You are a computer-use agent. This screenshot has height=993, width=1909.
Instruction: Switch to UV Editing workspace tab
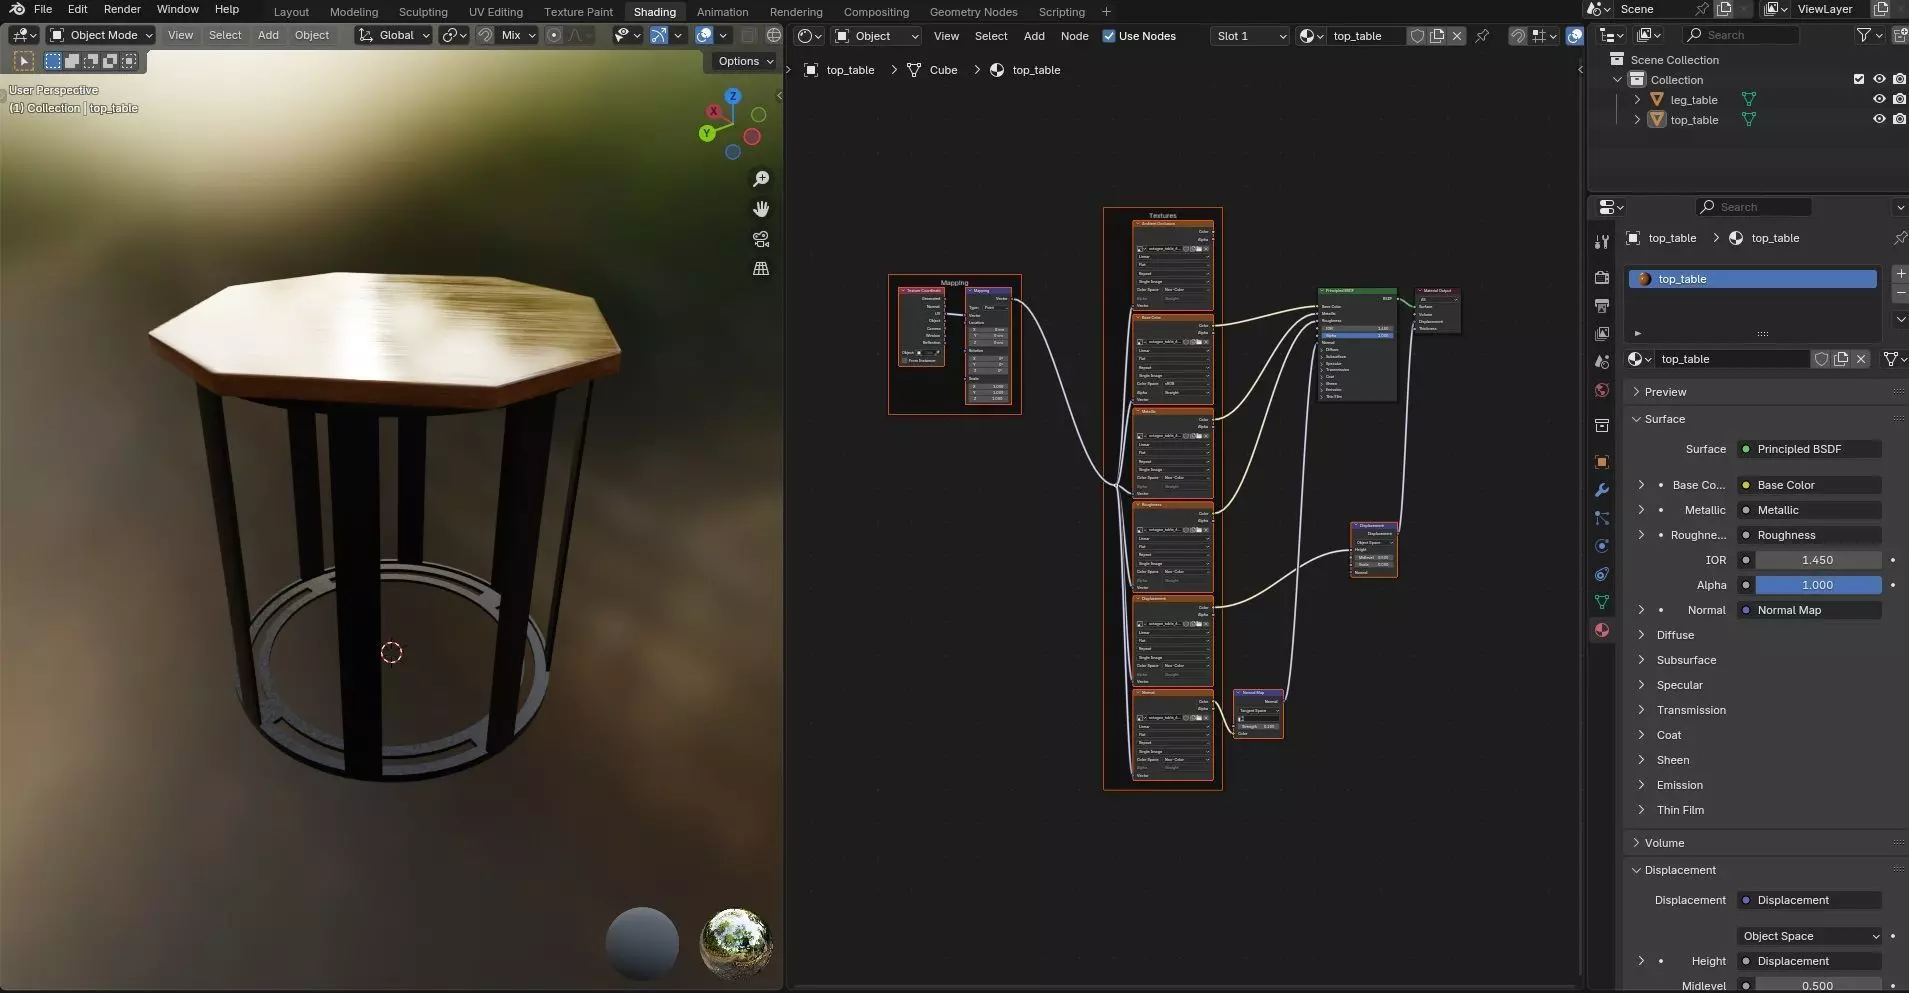(x=496, y=12)
